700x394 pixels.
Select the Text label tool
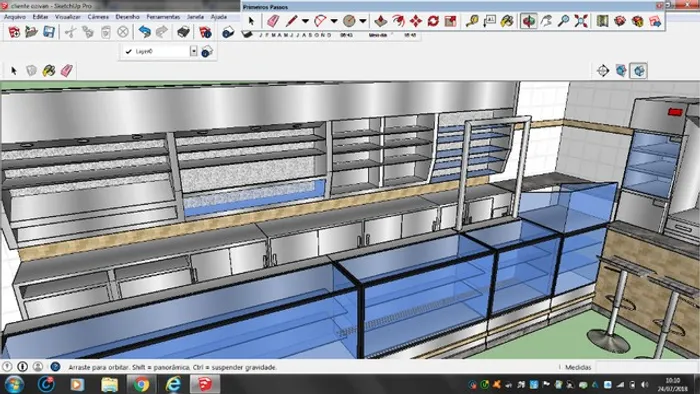click(489, 21)
